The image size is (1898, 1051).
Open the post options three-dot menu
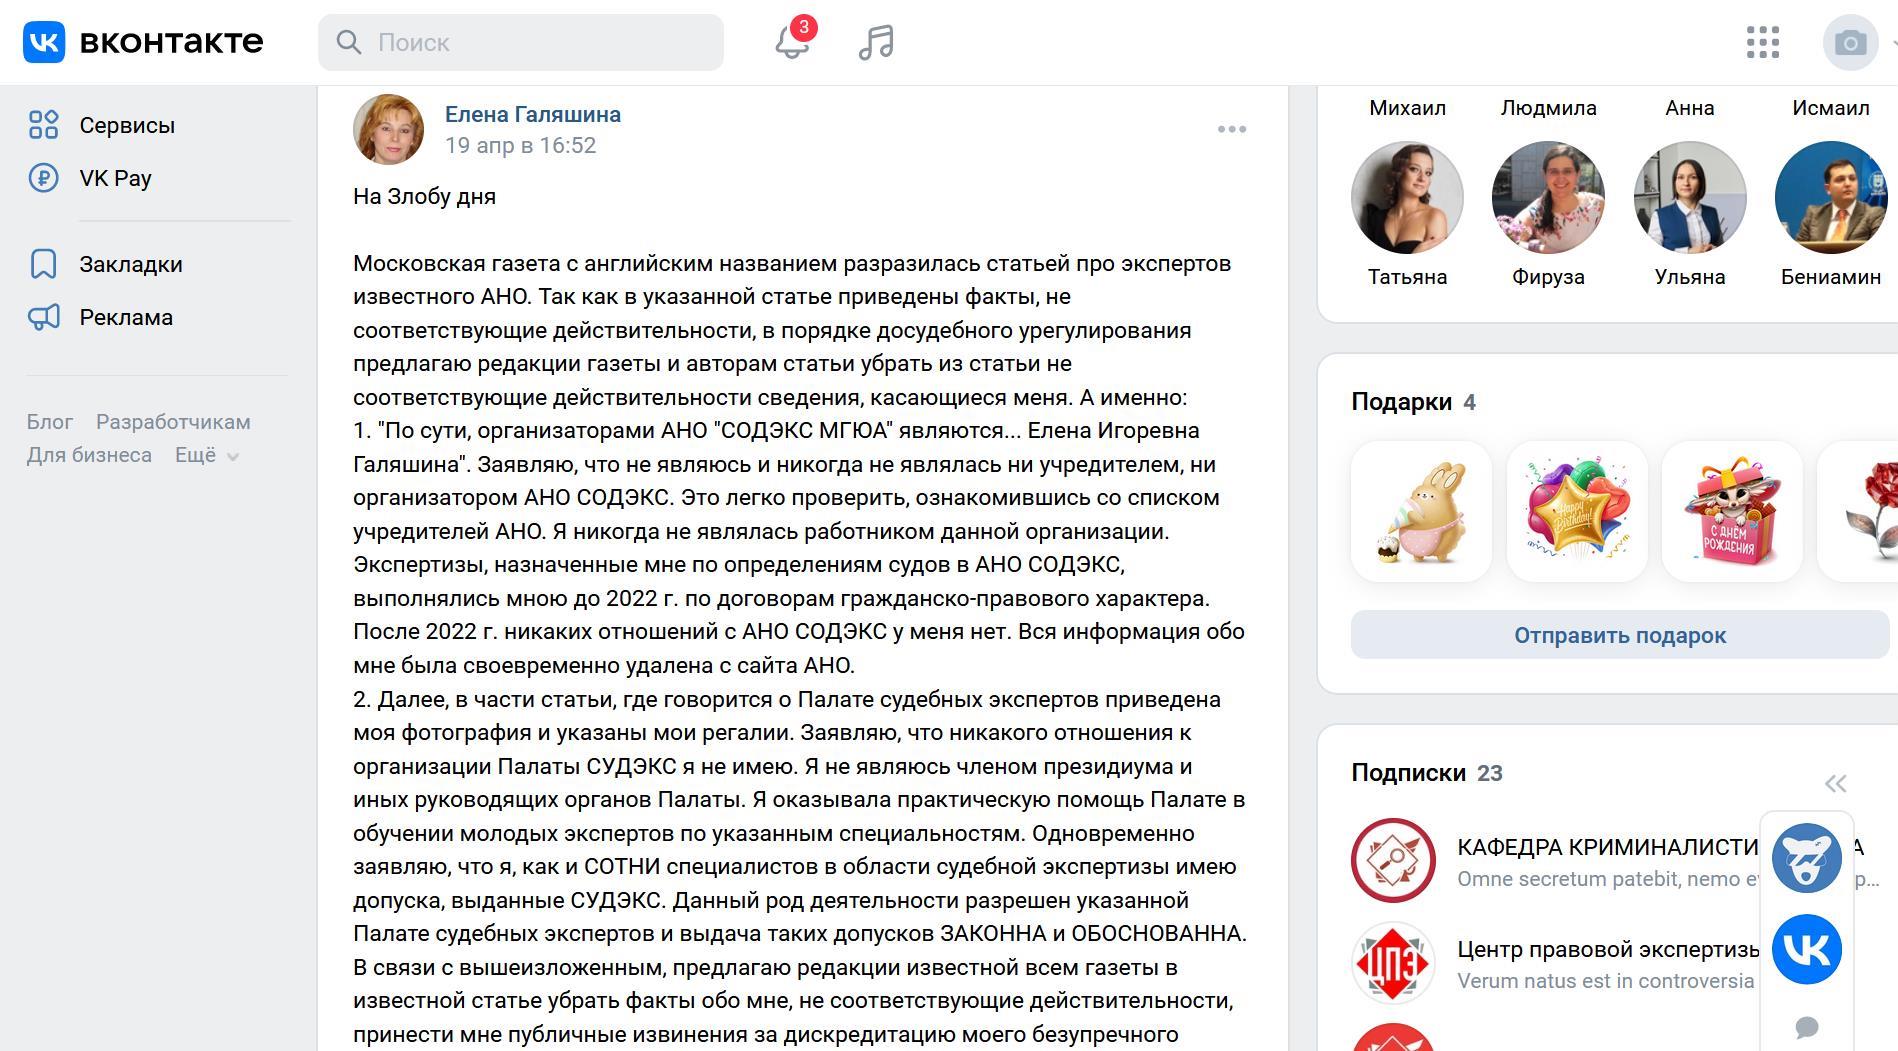click(x=1232, y=129)
